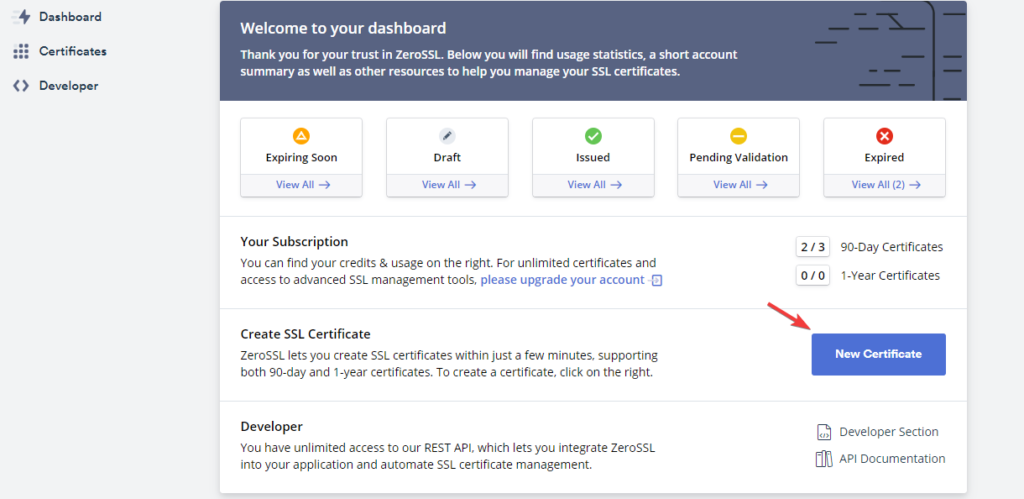Click the red Expired X icon
The width and height of the screenshot is (1024, 499).
point(884,136)
